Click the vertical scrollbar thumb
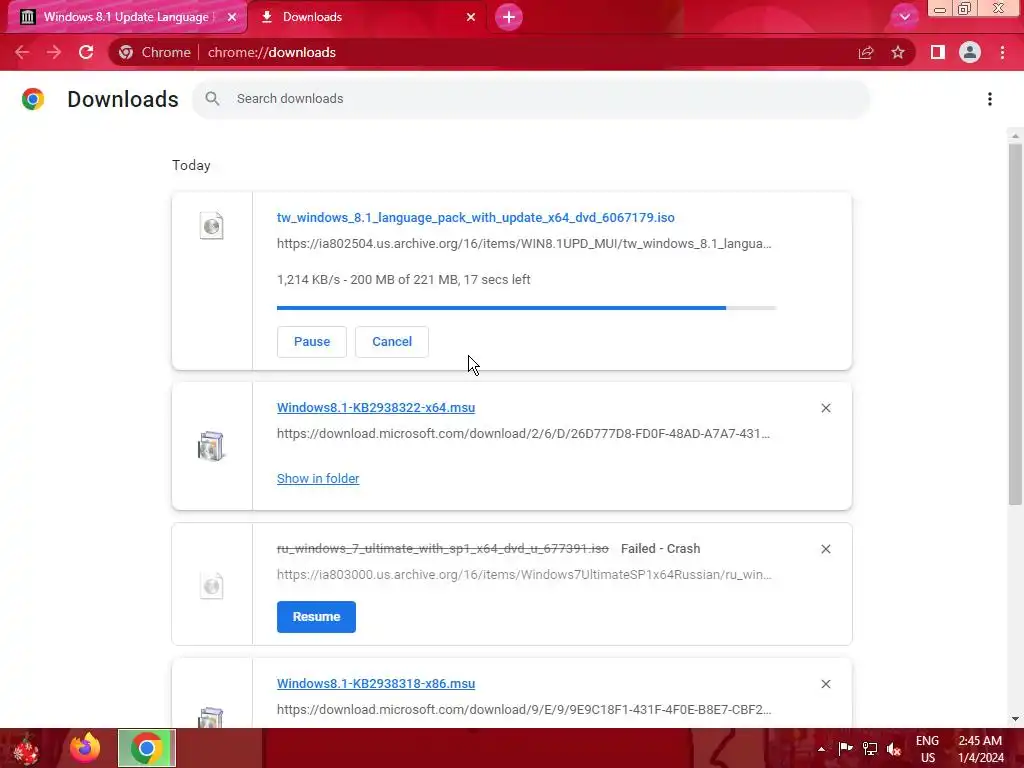This screenshot has height=768, width=1024. [x=1015, y=324]
